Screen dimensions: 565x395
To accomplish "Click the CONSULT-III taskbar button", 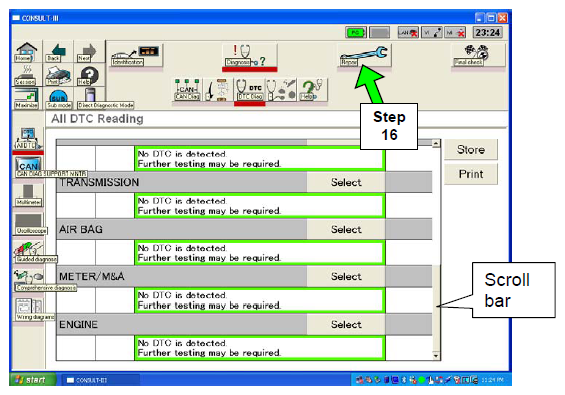I will click(101, 380).
